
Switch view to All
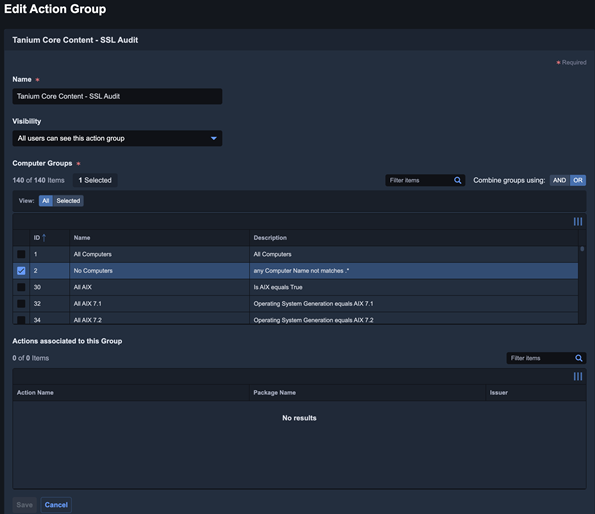tap(46, 201)
